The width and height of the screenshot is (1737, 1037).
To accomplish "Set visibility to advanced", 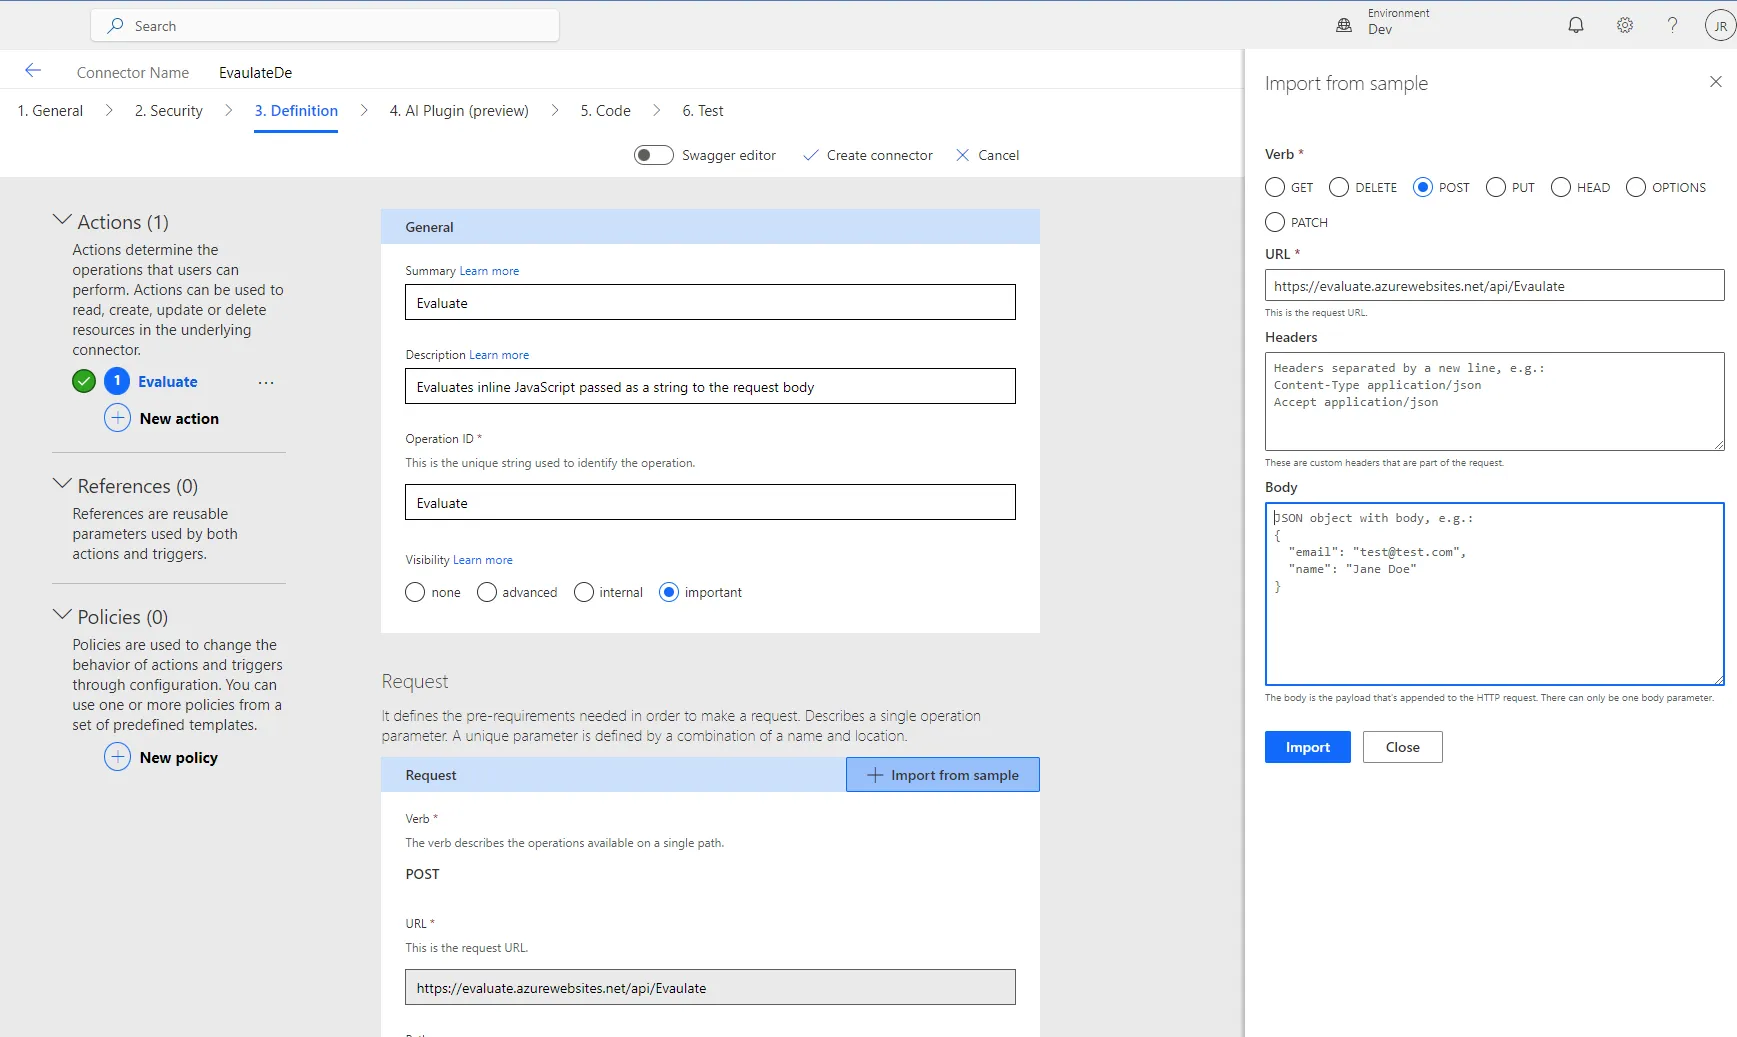I will coord(487,593).
